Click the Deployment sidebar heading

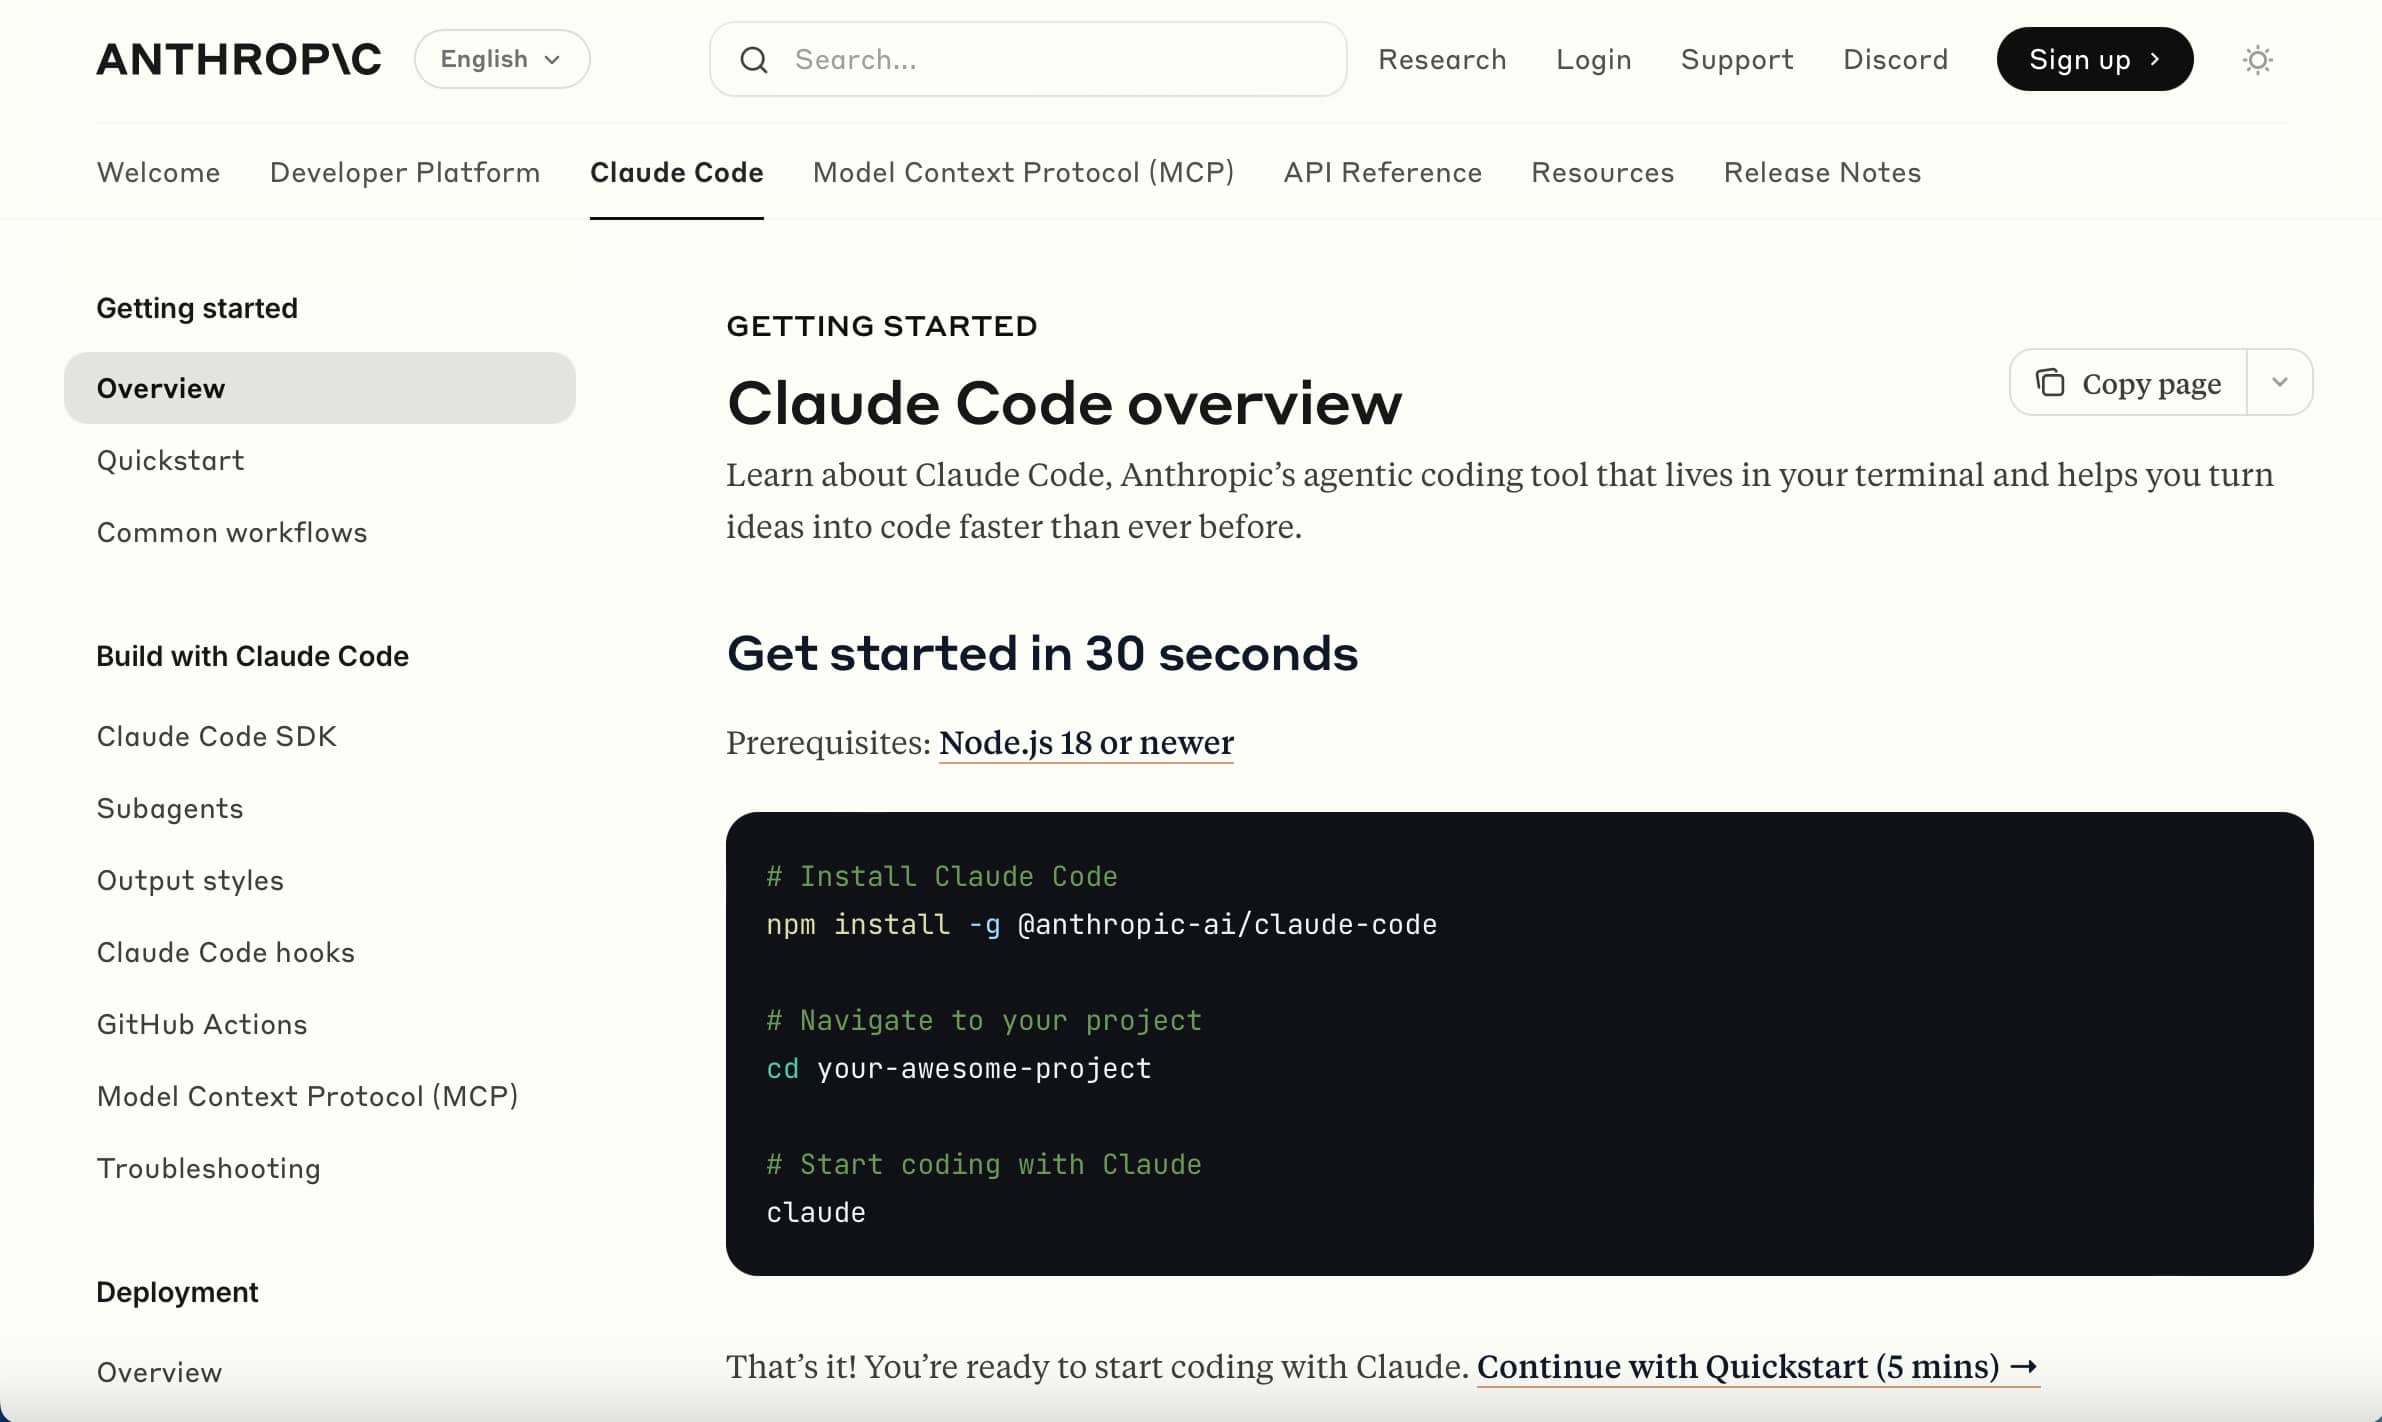click(177, 1292)
